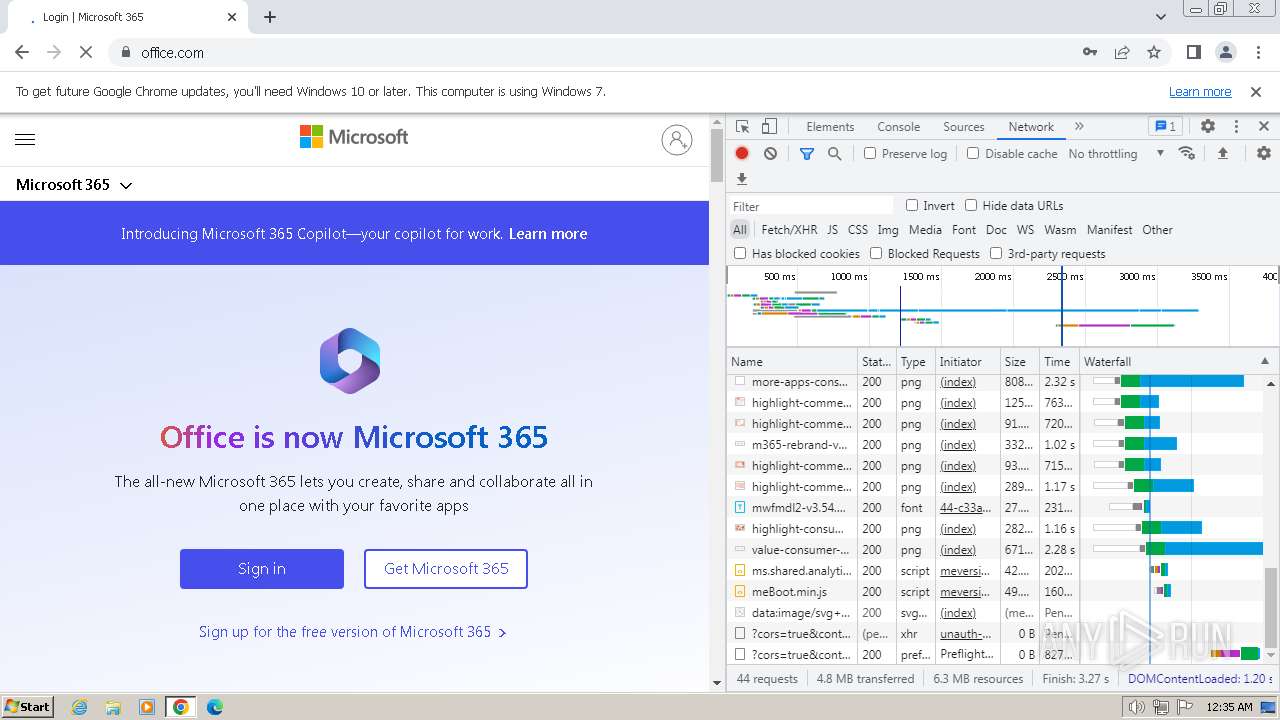Image resolution: width=1280 pixels, height=720 pixels.
Task: Filter requests by Fetch/XHR
Action: coord(789,229)
